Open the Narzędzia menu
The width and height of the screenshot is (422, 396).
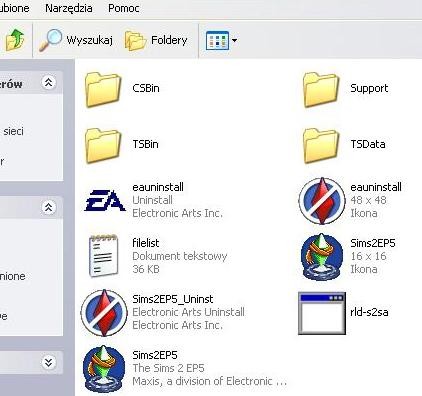69,8
